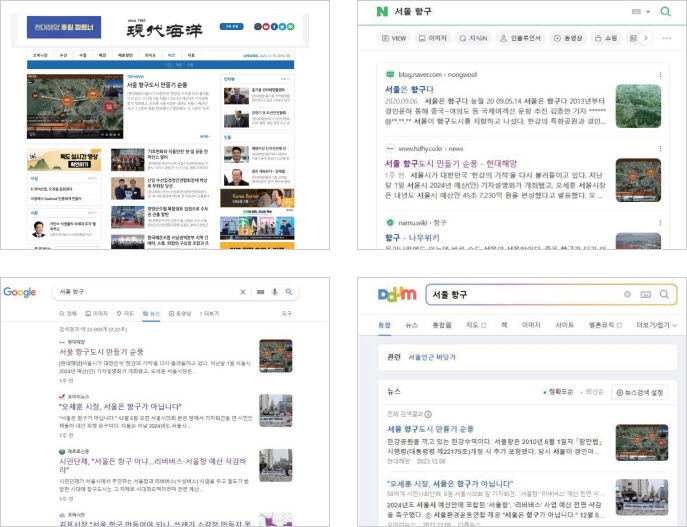
Task: Click the Google search magnifier icon
Action: coord(289,292)
